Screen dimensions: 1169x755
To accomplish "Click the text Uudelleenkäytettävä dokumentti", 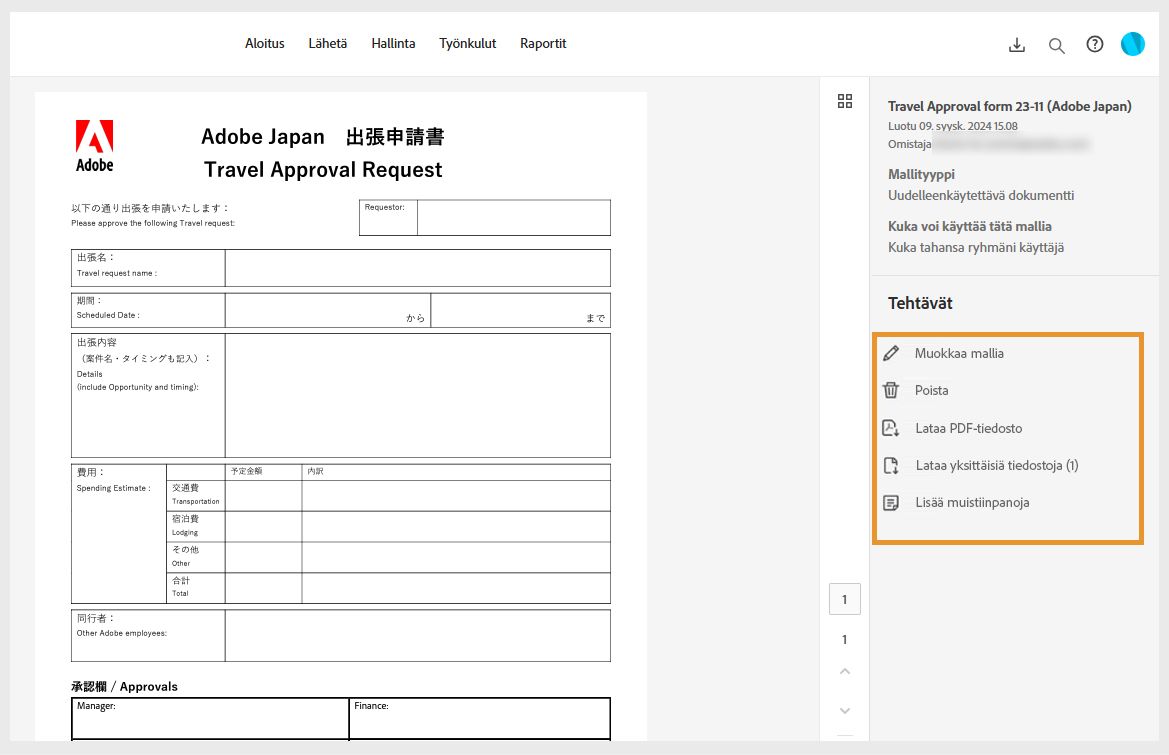I will (981, 195).
